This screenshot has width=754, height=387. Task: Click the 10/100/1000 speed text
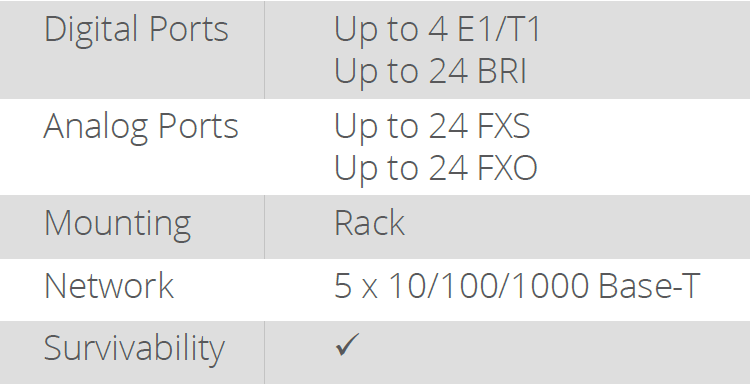(488, 286)
